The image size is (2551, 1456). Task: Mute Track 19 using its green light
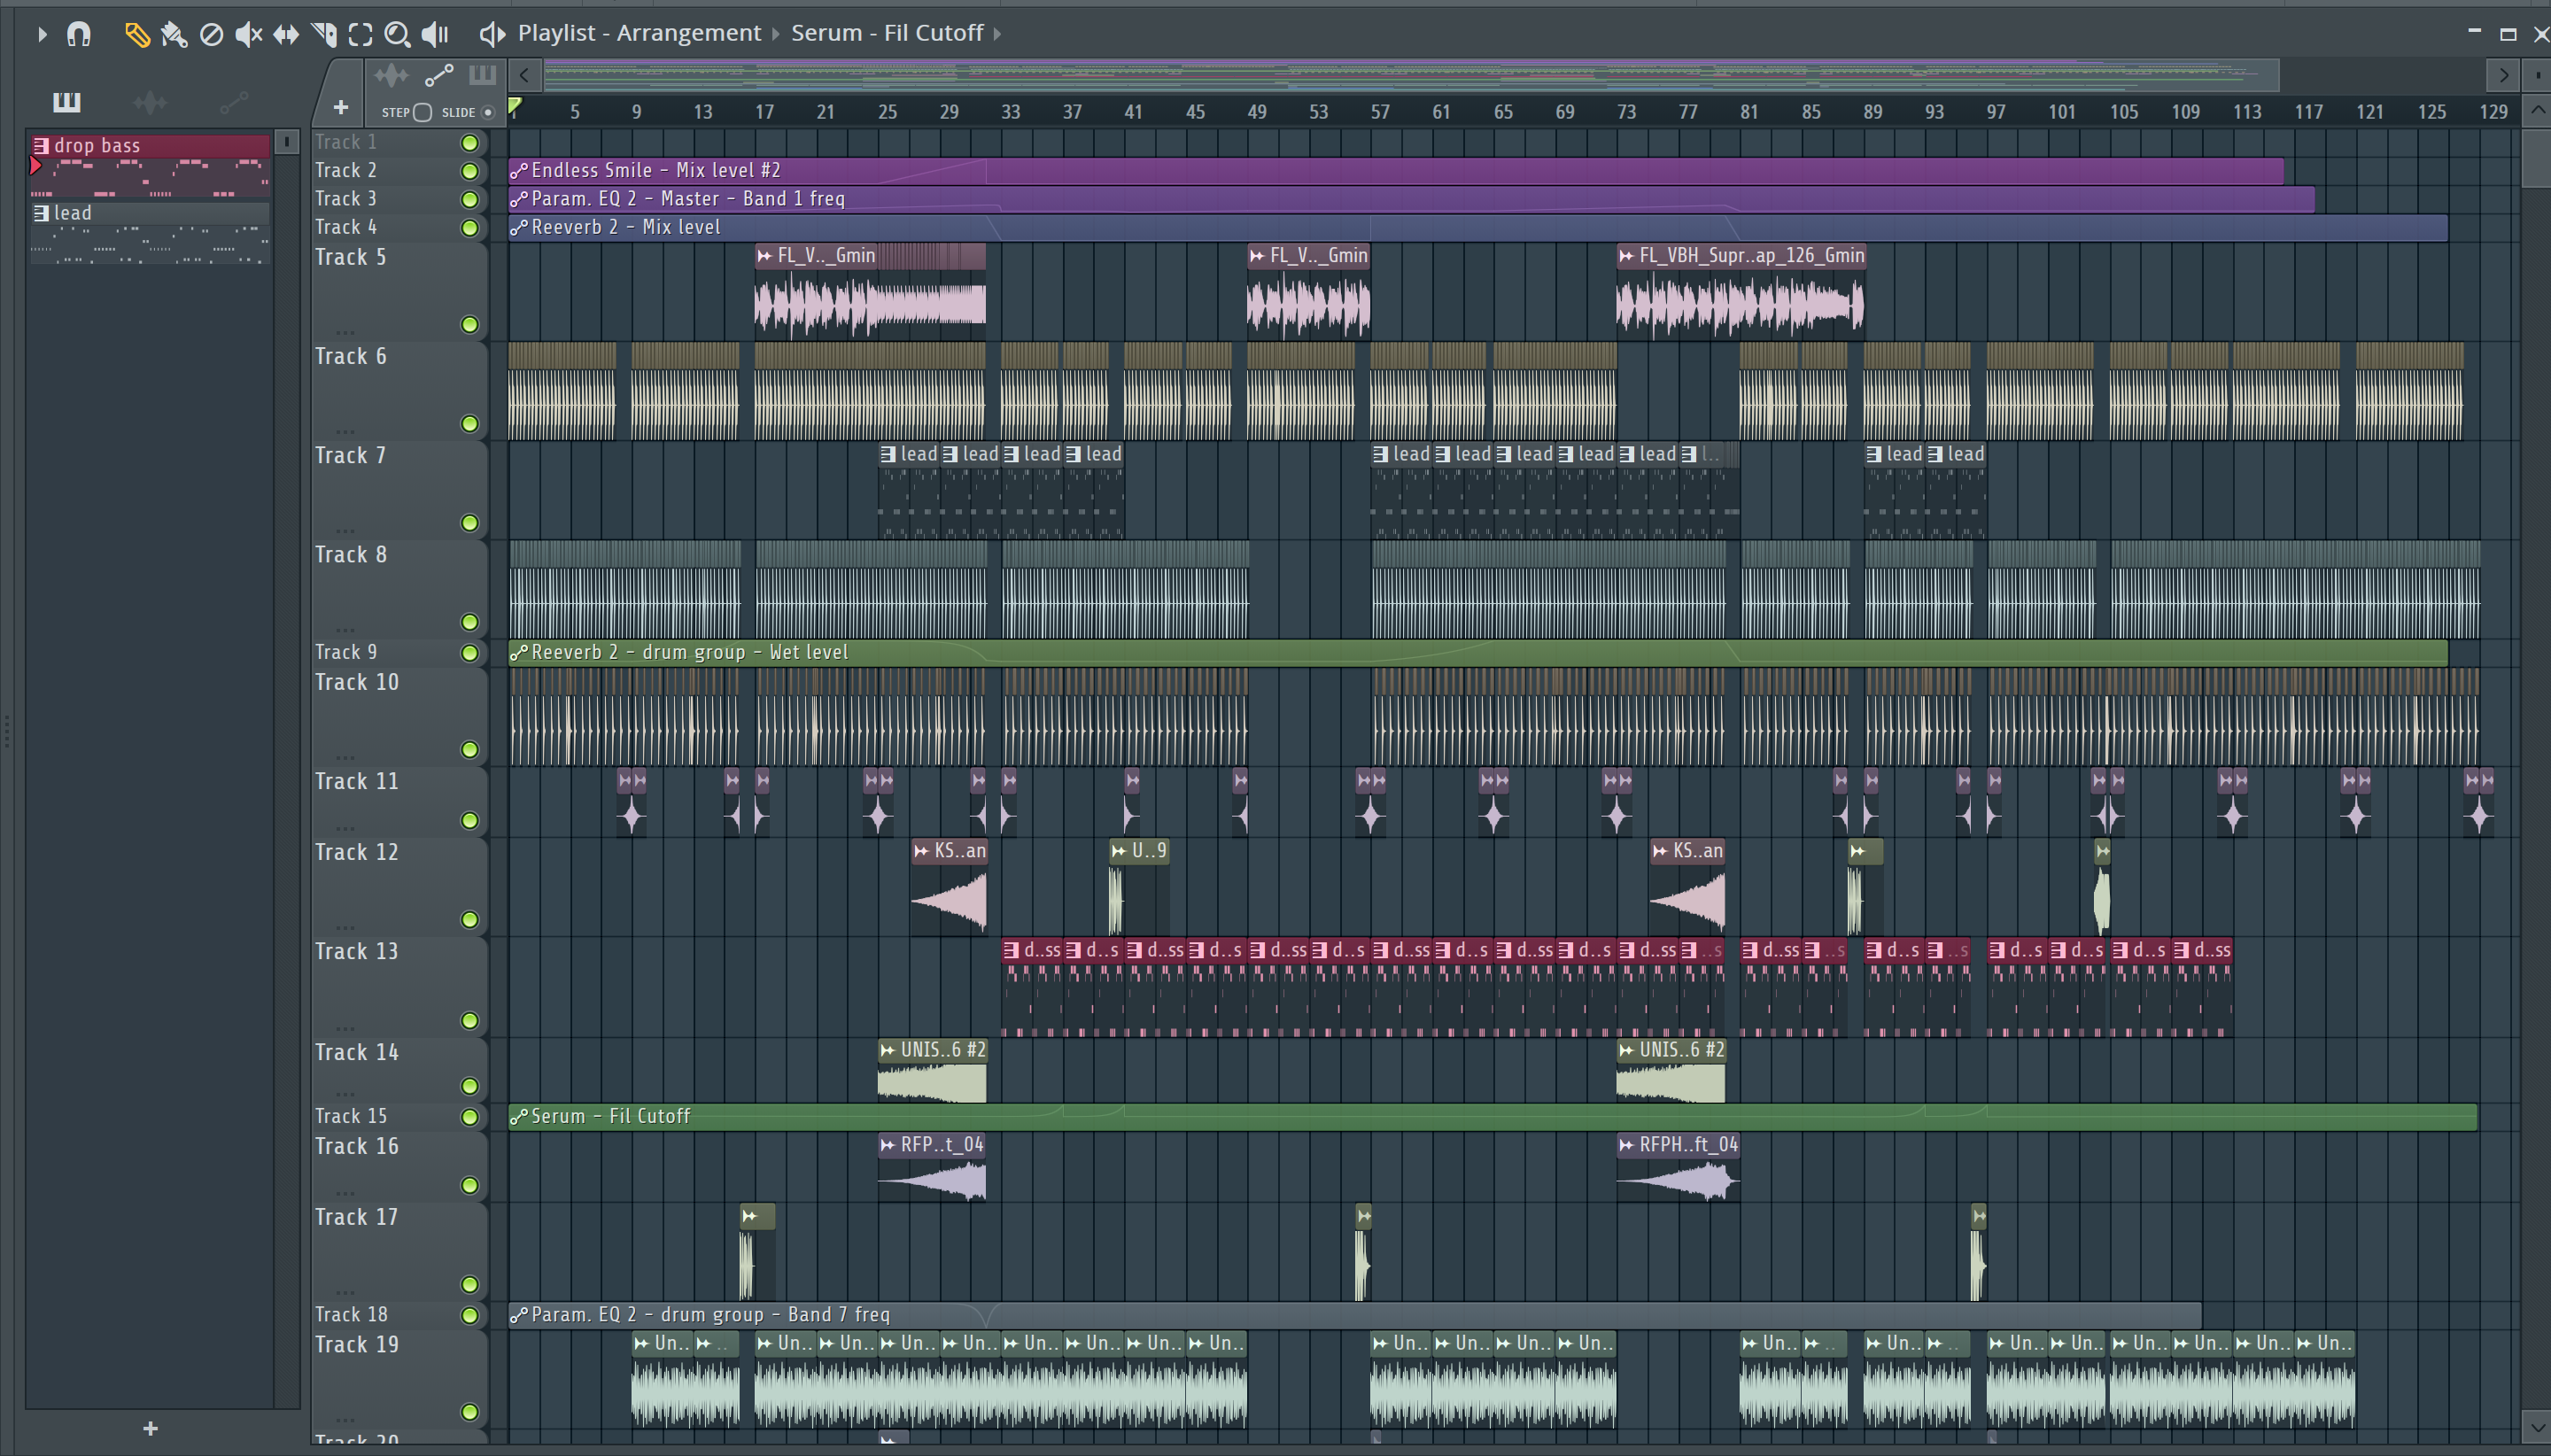point(469,1412)
